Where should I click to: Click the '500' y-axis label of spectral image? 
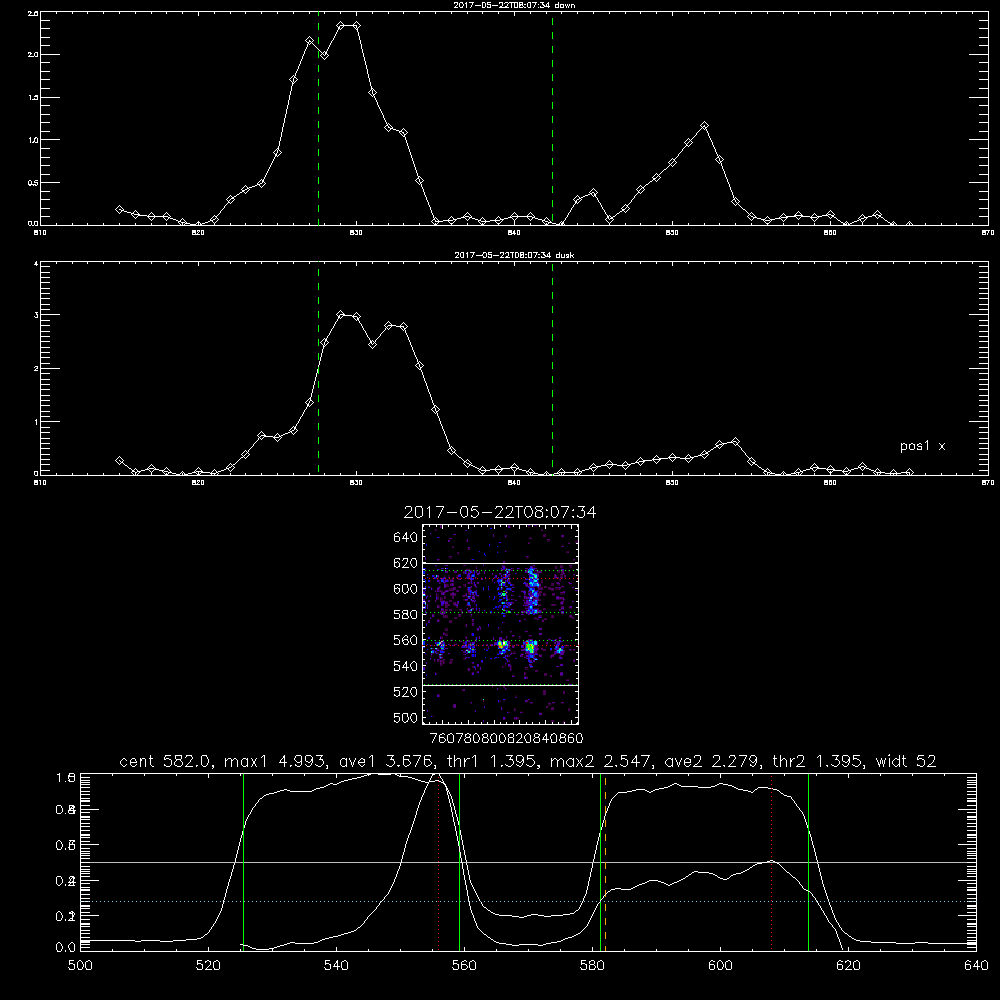406,717
